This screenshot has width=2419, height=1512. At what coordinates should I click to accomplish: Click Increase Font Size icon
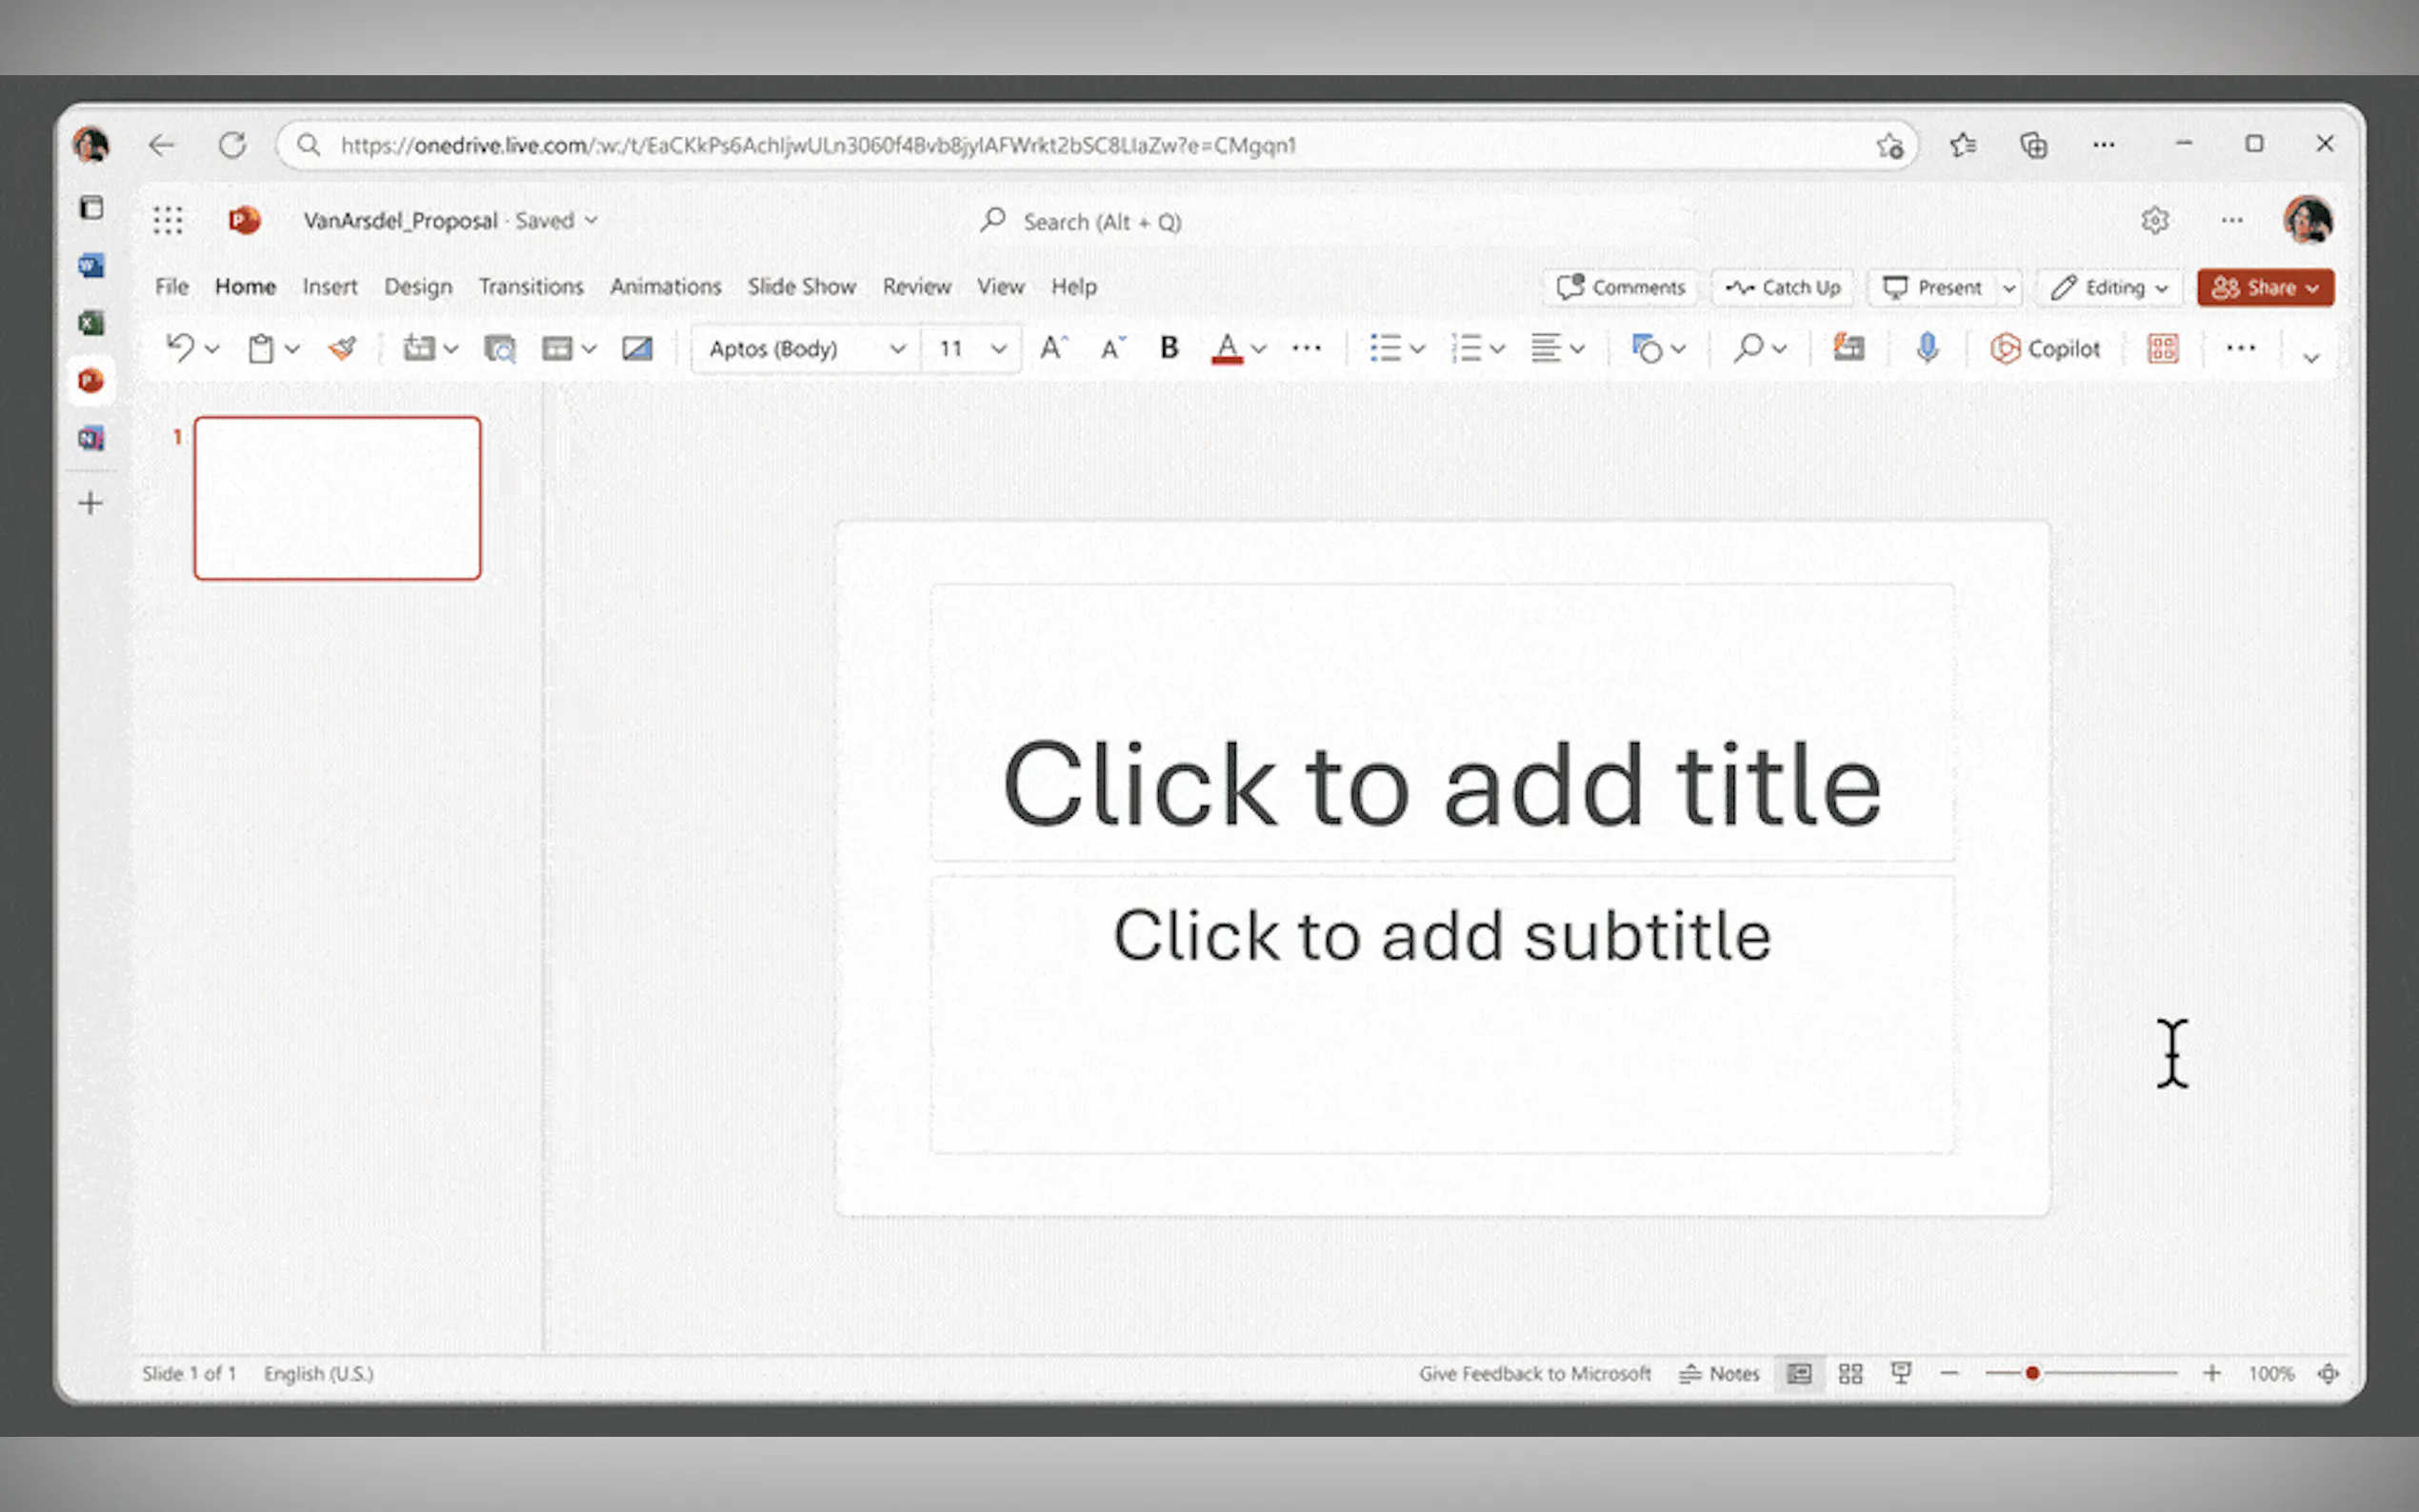click(x=1052, y=348)
